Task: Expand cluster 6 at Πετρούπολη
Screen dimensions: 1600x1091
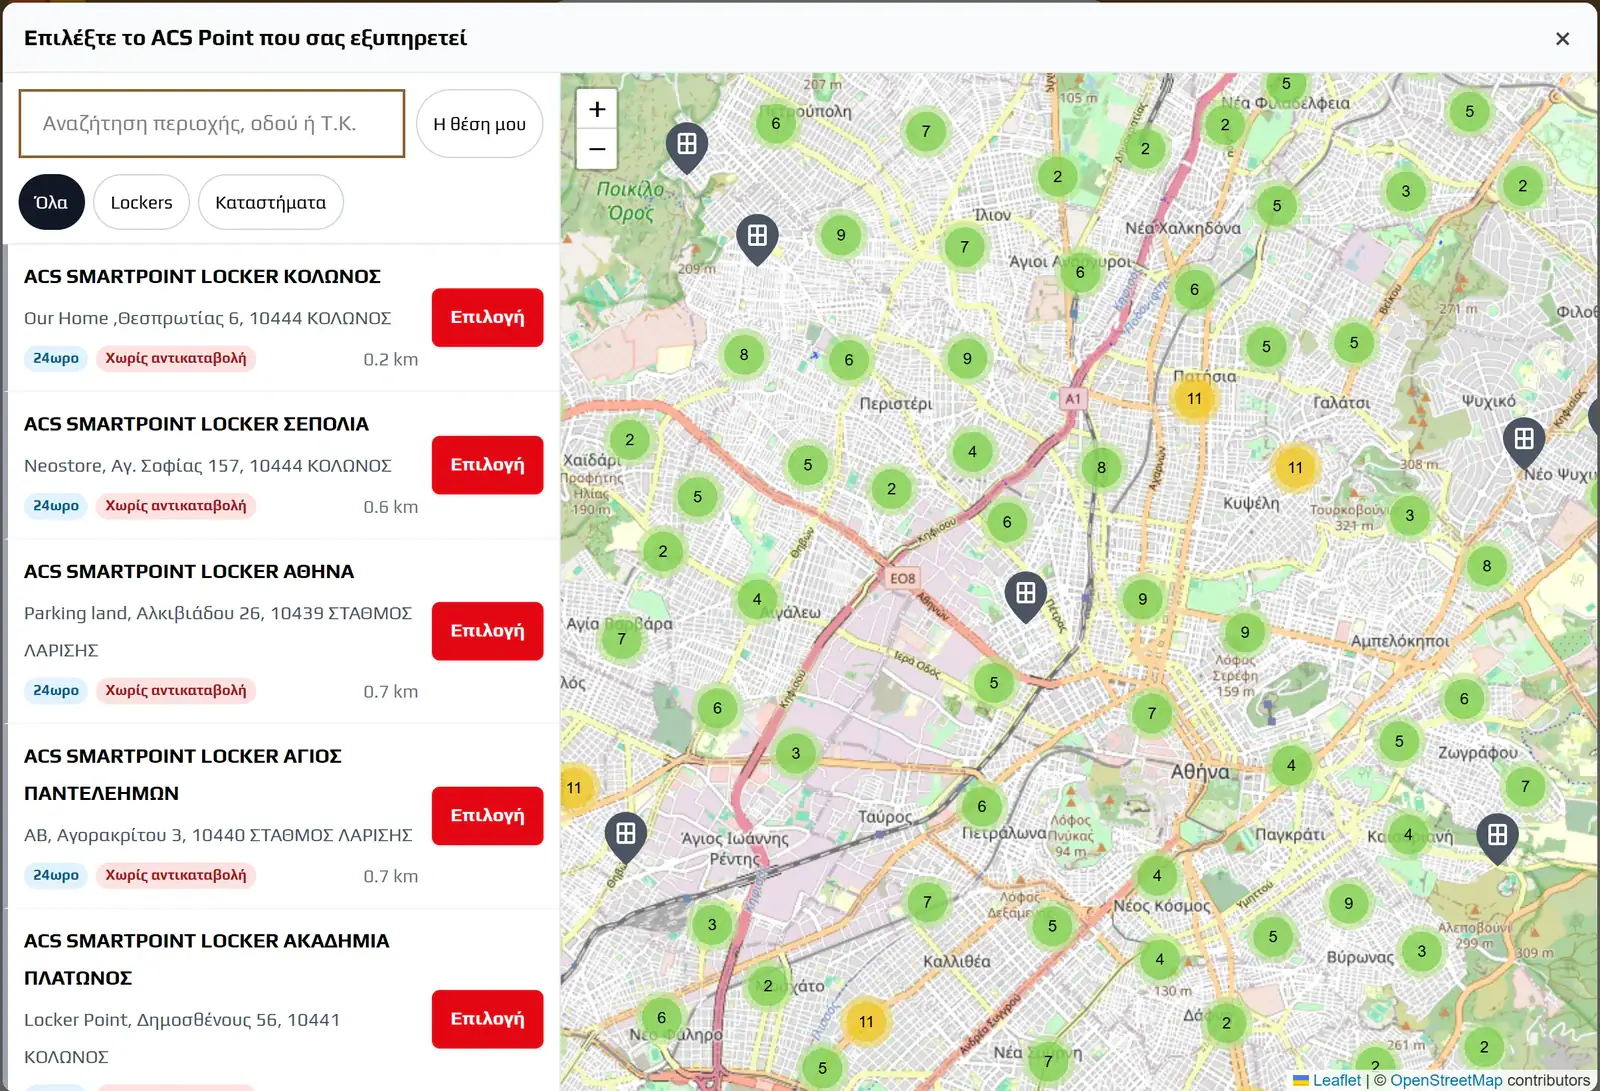Action: click(776, 123)
